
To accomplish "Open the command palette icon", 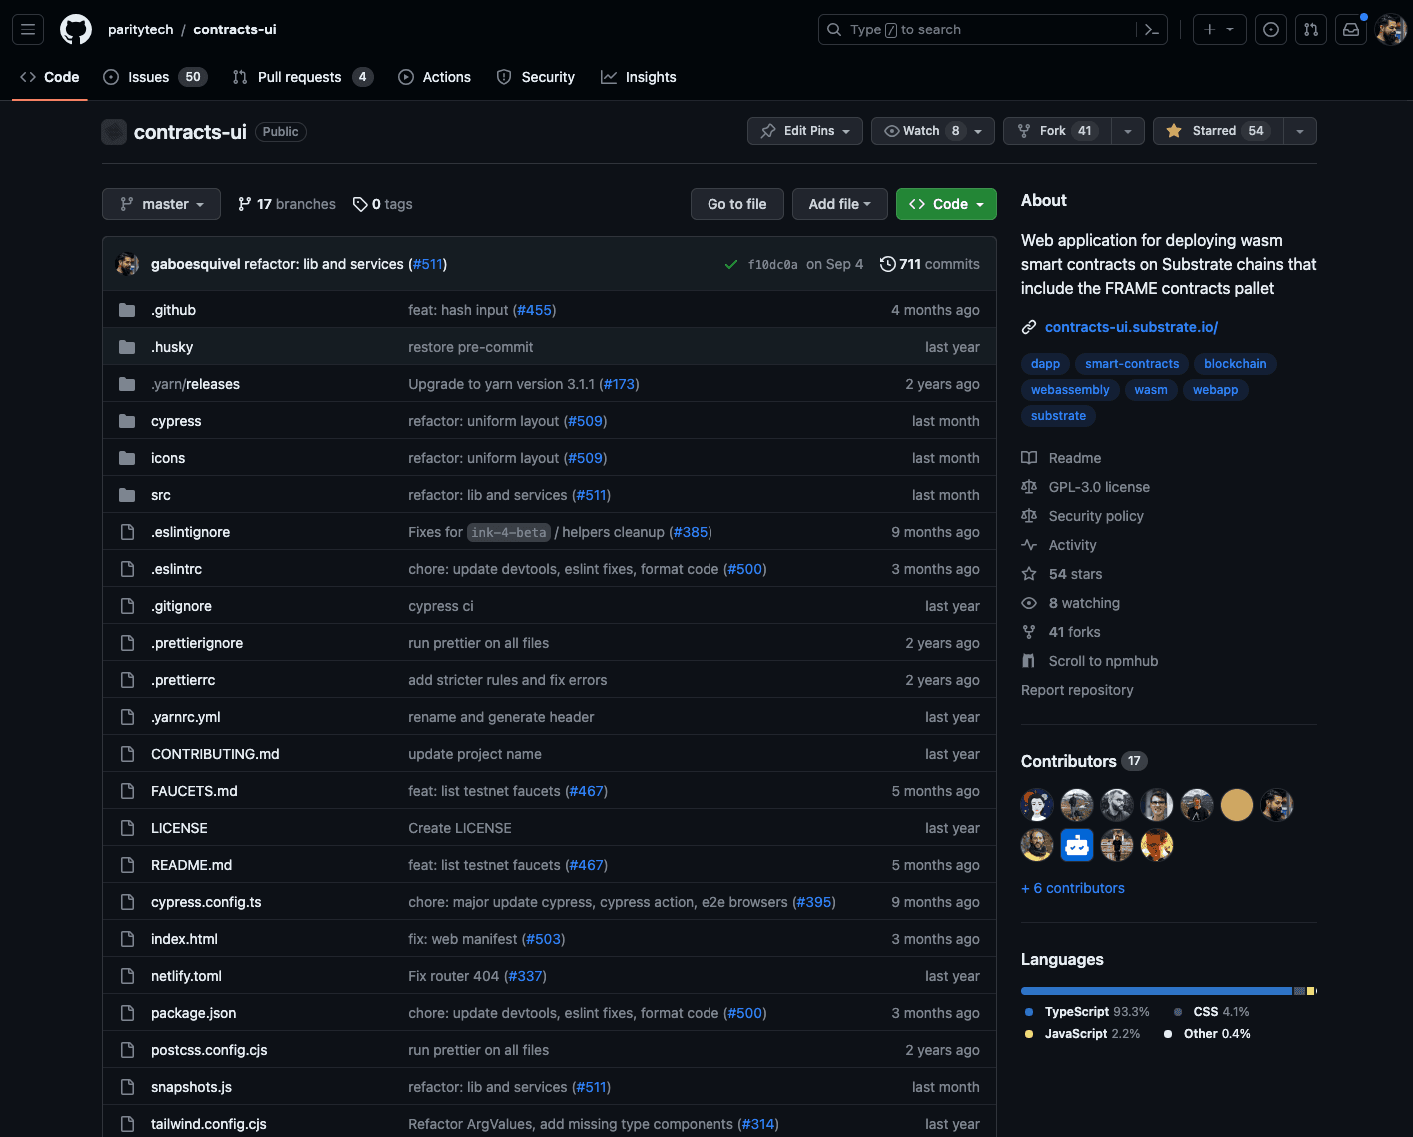I will coord(1152,30).
